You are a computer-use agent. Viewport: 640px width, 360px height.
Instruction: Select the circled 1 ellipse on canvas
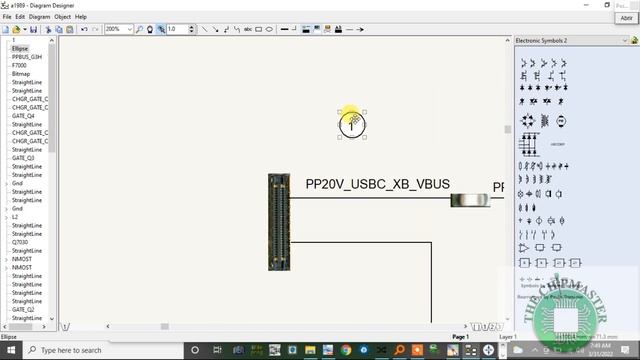pos(352,125)
